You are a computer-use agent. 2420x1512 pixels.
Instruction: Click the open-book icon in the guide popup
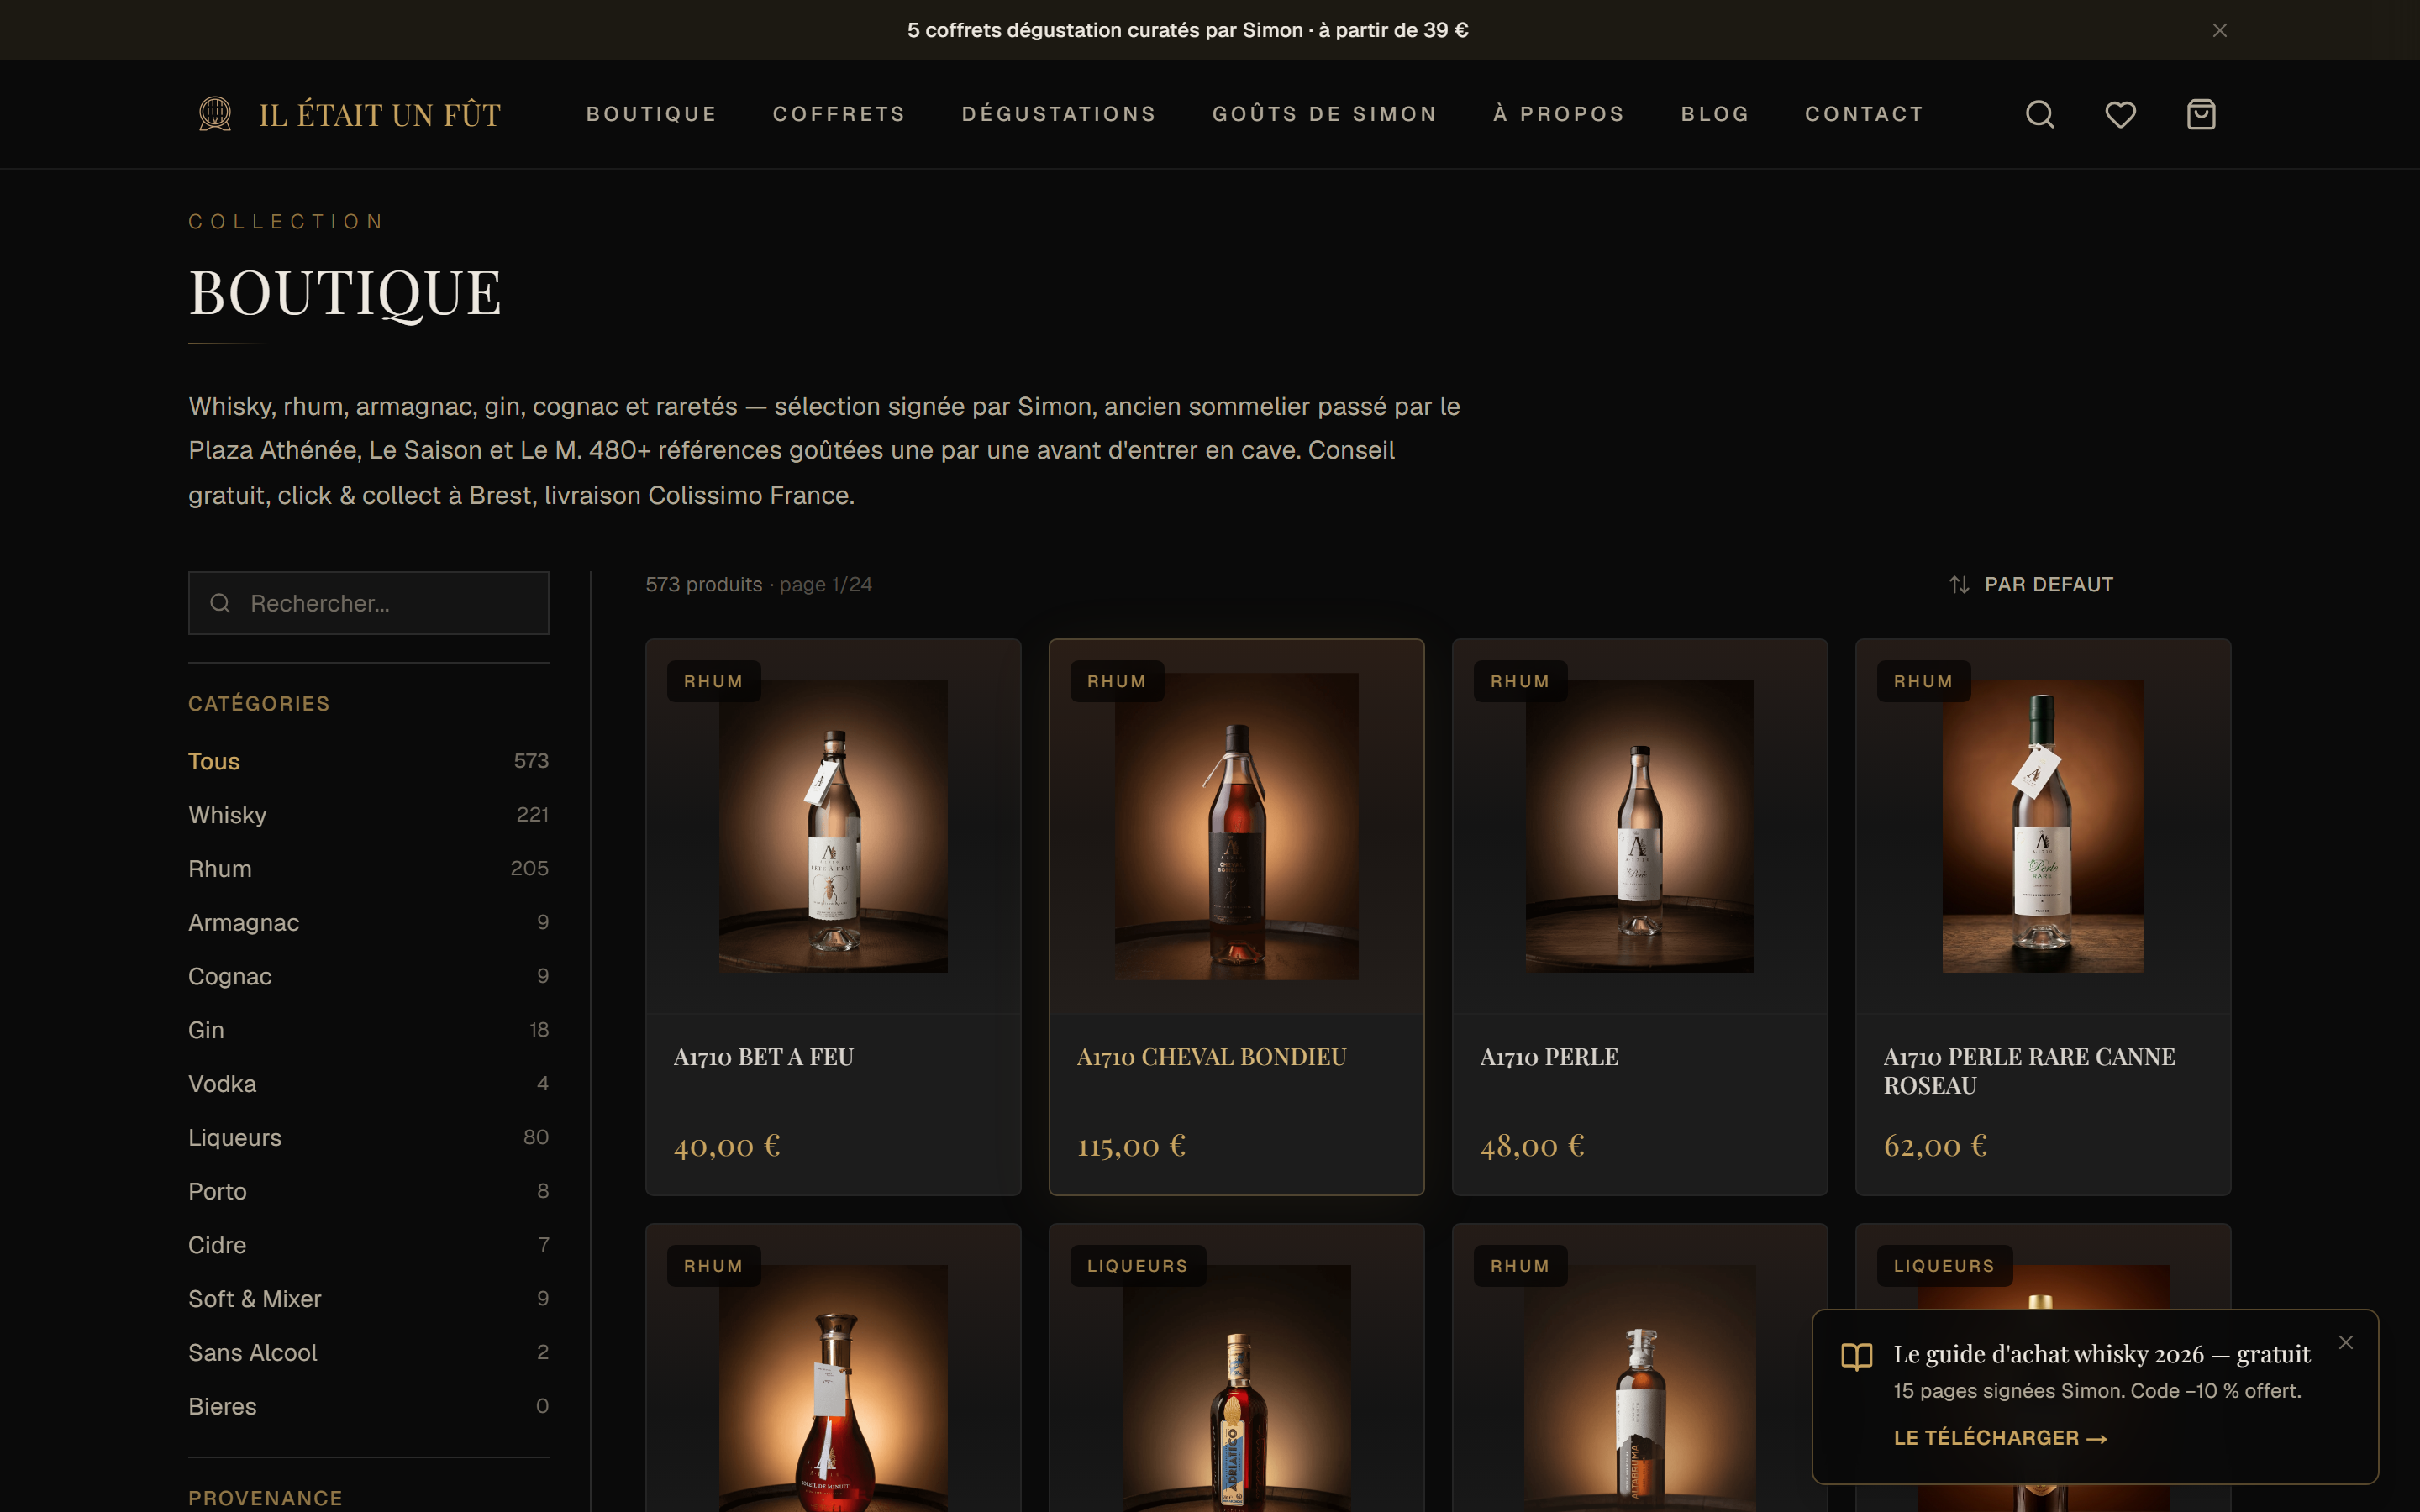(1857, 1356)
